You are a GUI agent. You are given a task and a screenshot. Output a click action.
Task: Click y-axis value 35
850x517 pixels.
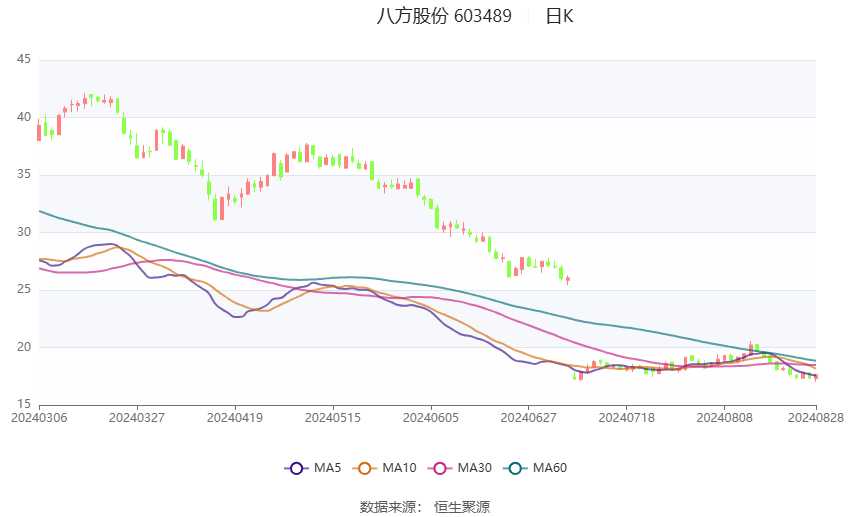click(24, 175)
